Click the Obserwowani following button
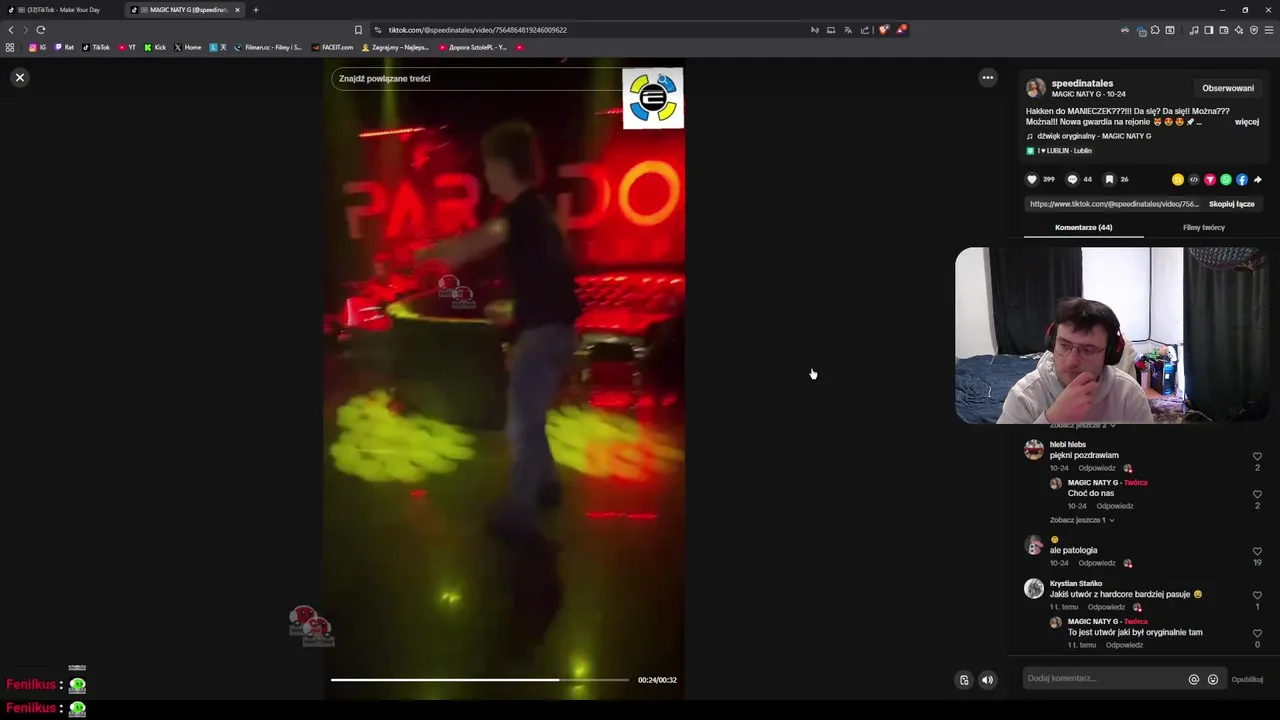Screen dimensions: 1280x720 click(1228, 88)
